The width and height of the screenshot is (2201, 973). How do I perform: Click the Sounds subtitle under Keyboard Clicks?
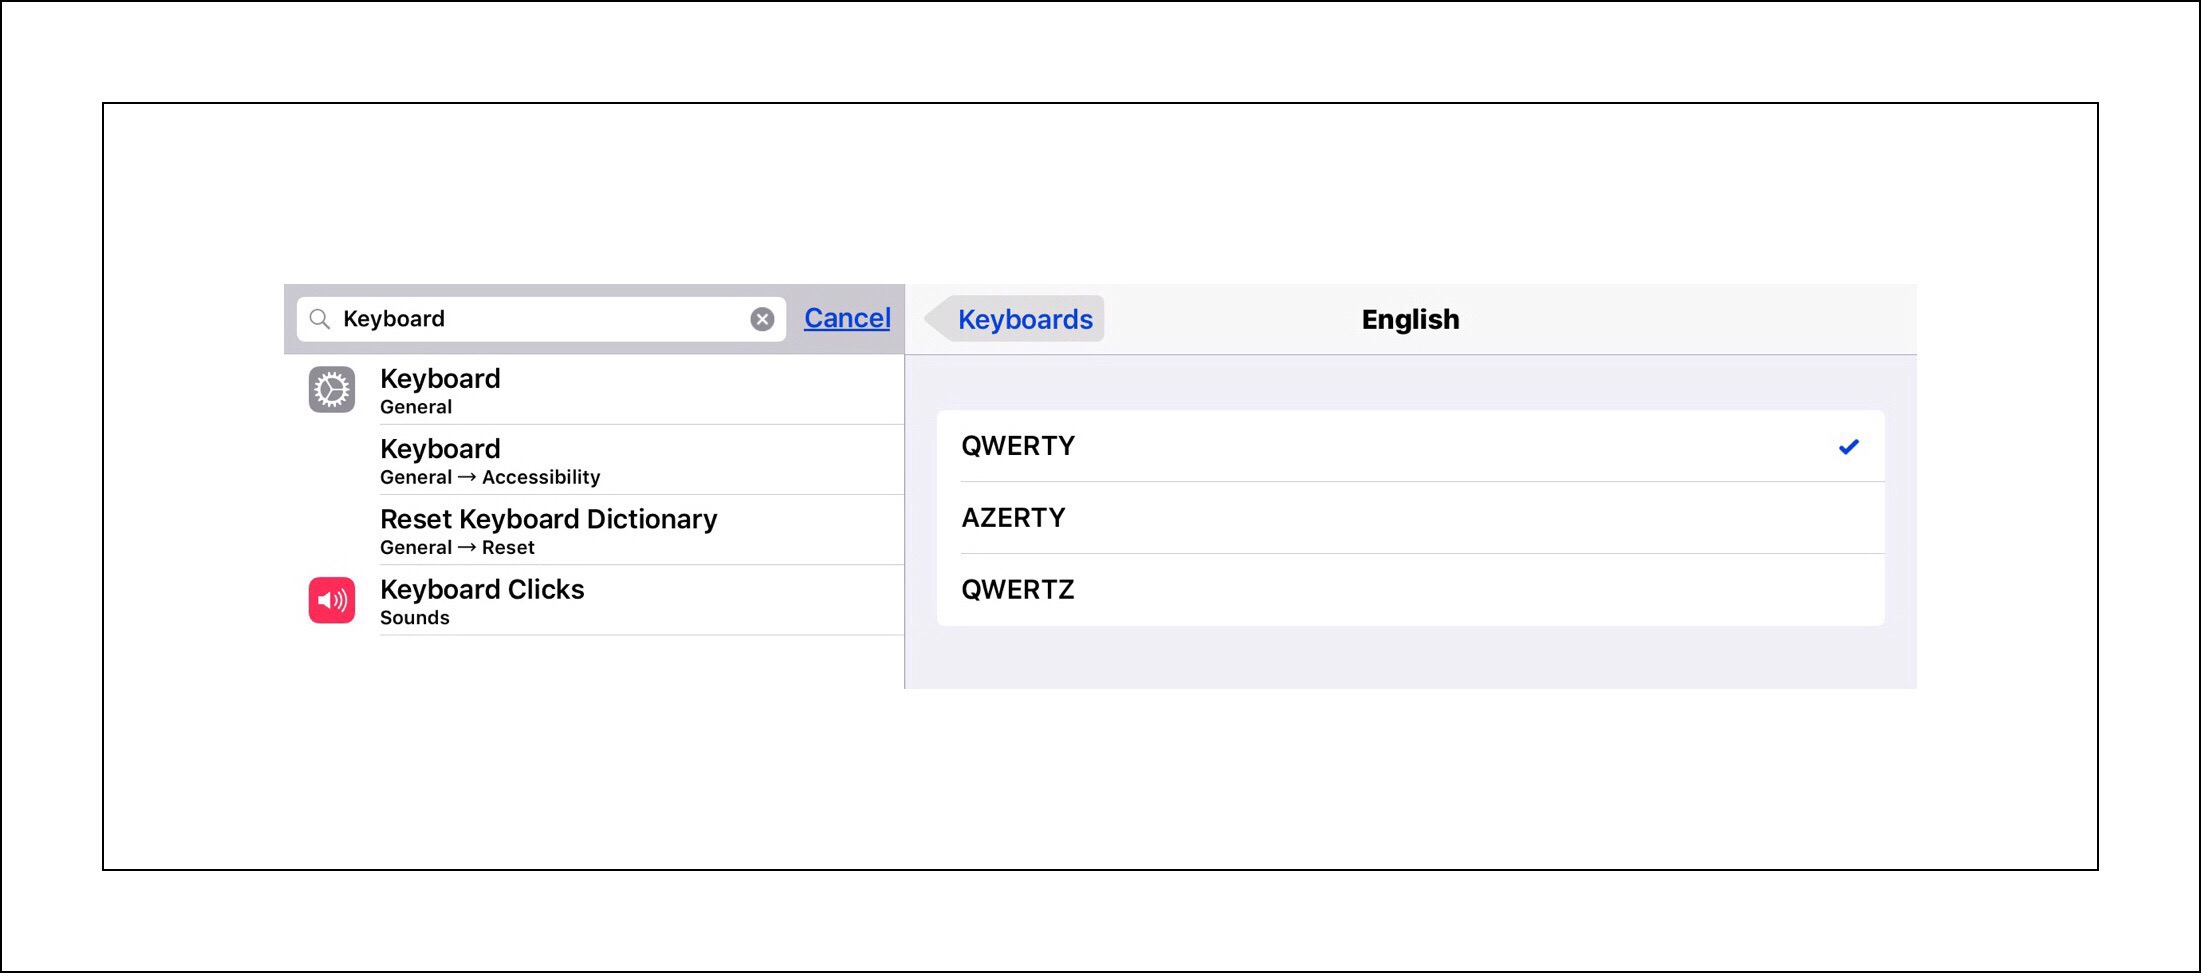[x=415, y=618]
